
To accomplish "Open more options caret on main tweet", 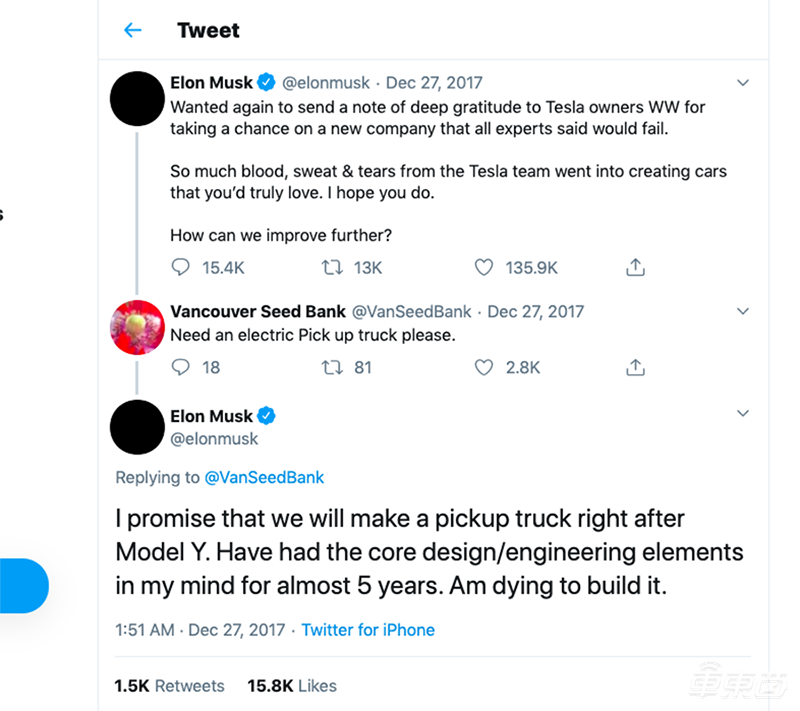I will coord(742,413).
